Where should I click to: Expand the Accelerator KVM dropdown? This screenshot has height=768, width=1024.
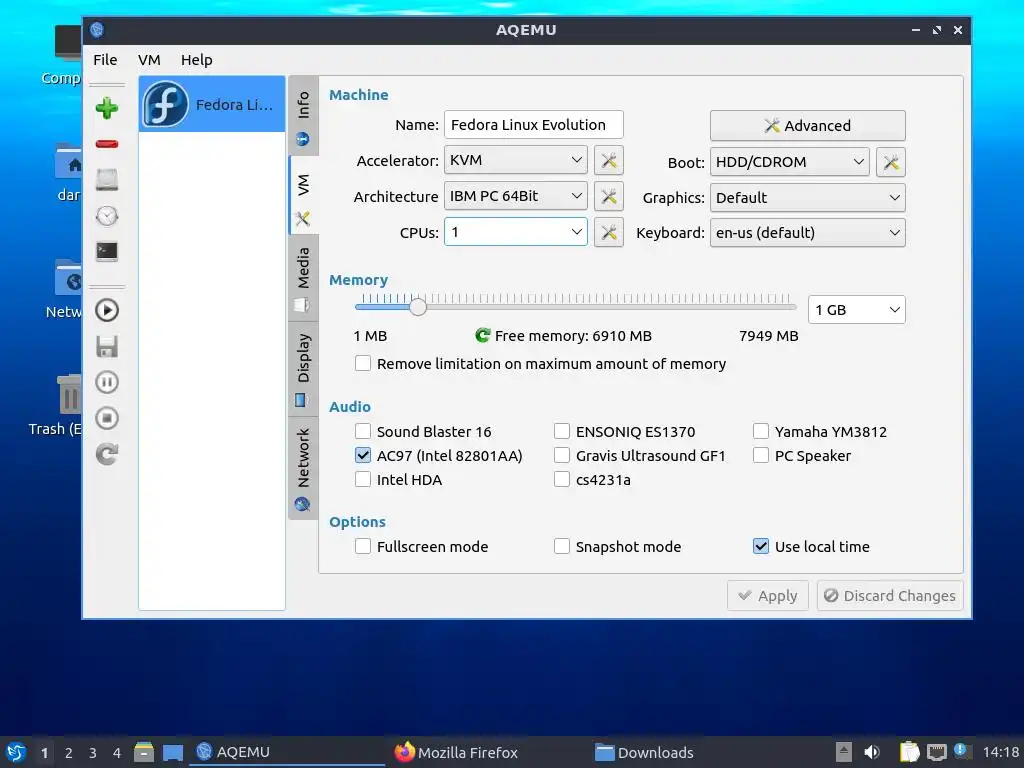516,161
